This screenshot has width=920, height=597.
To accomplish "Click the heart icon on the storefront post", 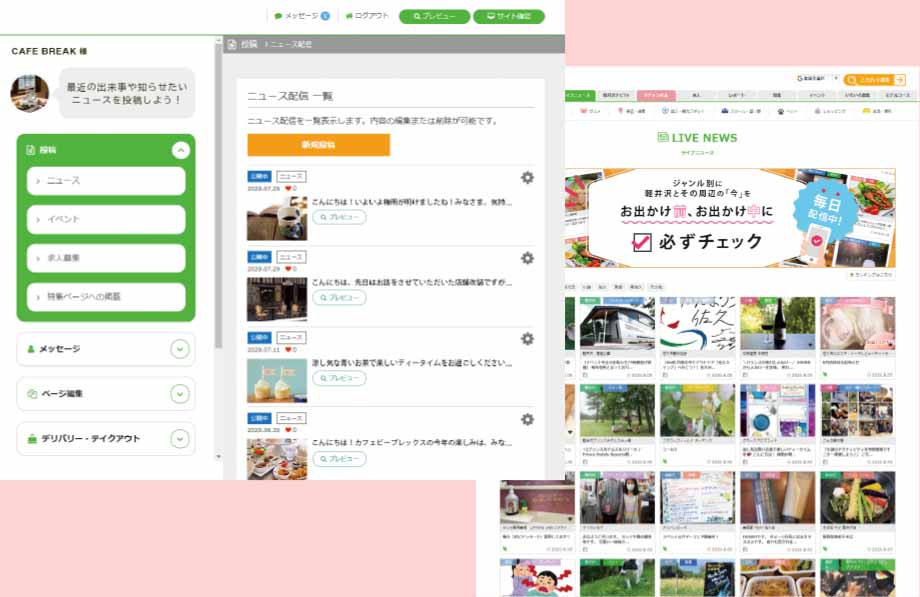I will point(288,269).
